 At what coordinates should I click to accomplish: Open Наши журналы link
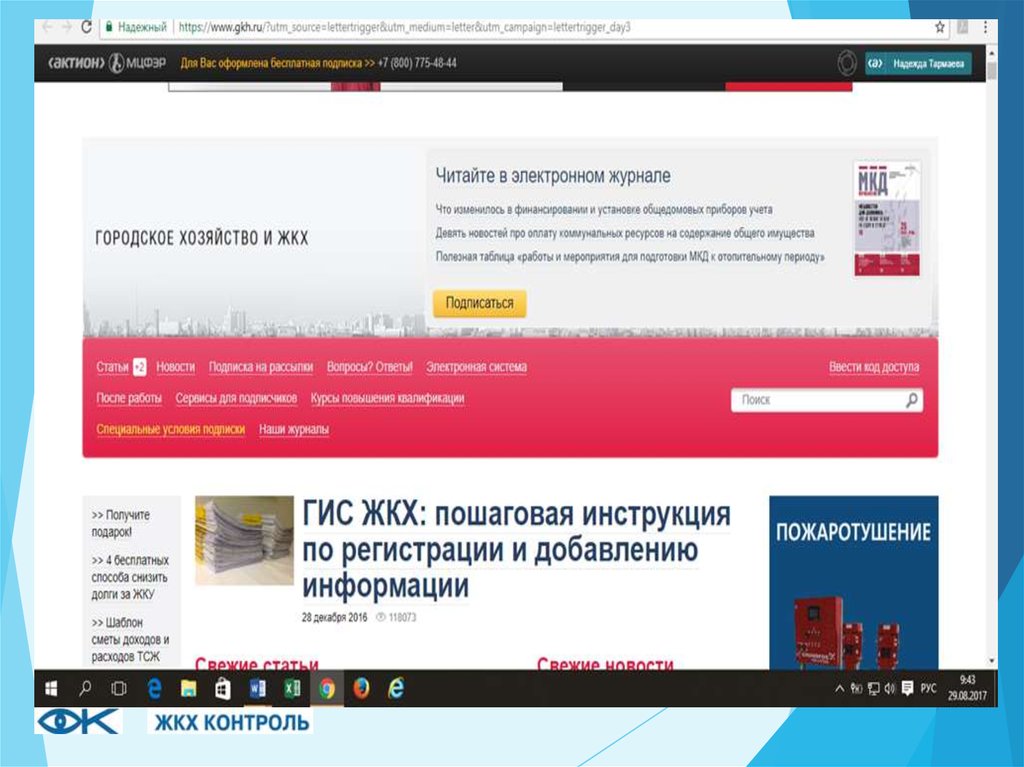tap(294, 429)
